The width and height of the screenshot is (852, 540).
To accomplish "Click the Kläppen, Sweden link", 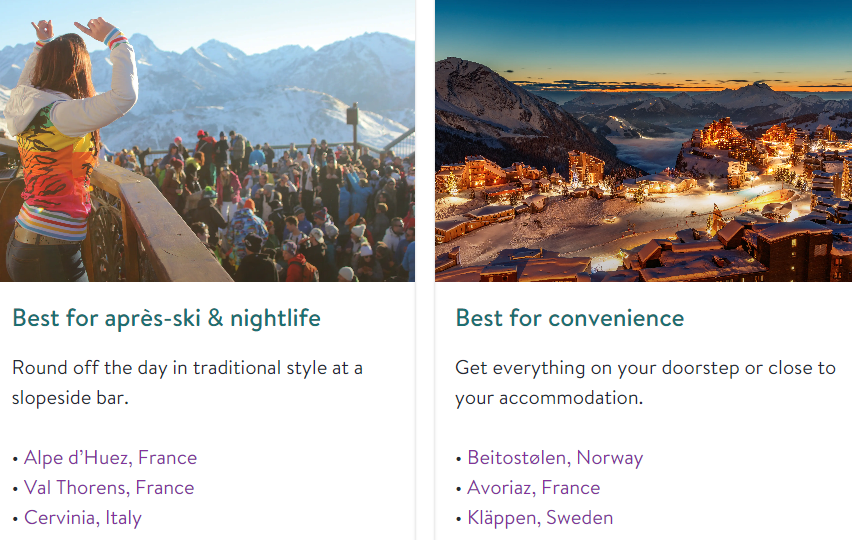I will [540, 518].
